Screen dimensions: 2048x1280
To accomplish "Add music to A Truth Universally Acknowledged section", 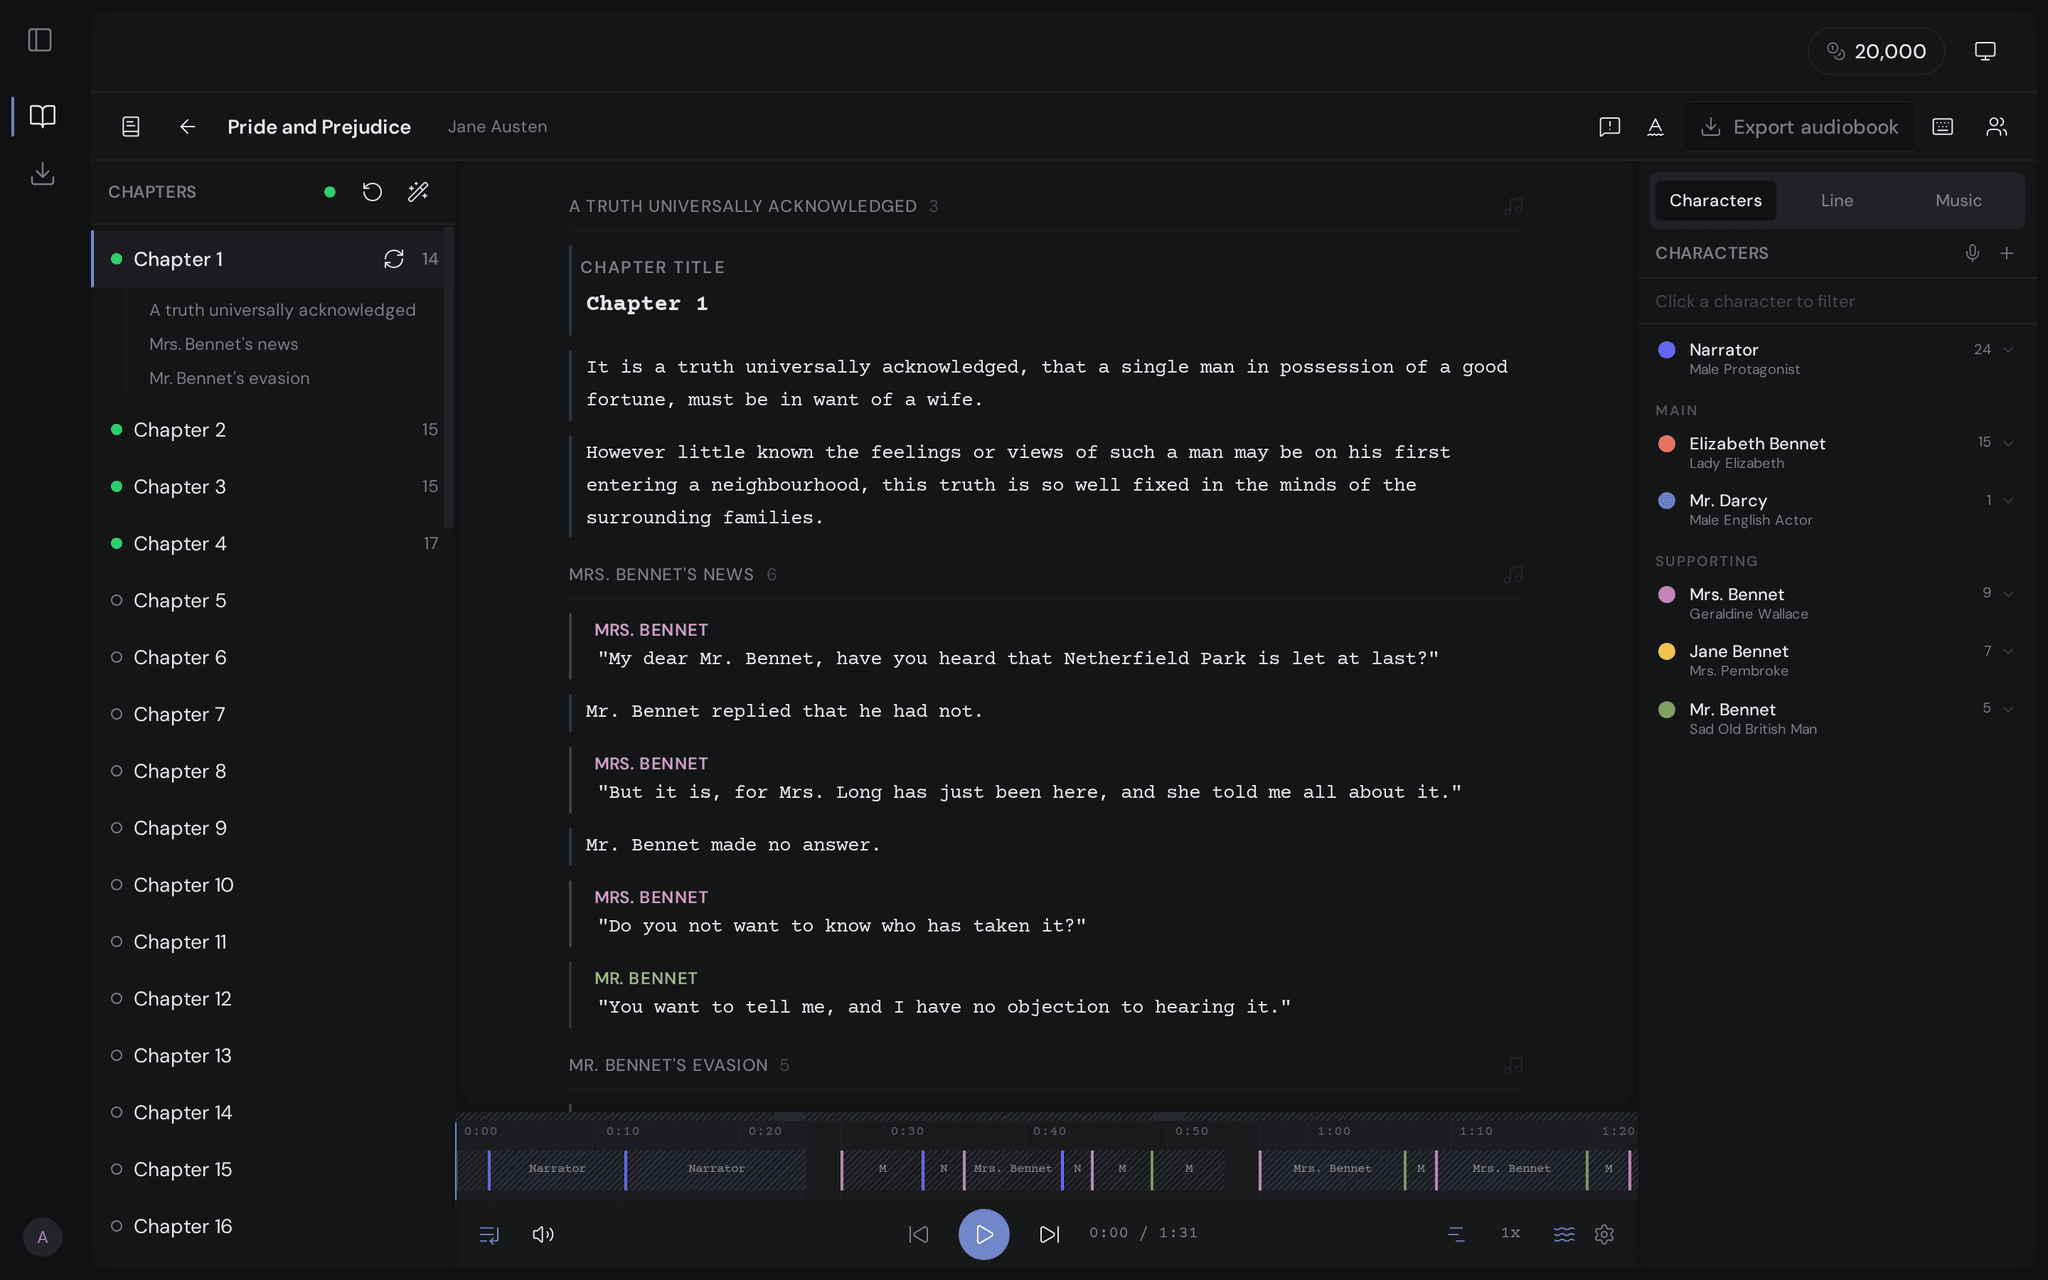I will [1514, 206].
